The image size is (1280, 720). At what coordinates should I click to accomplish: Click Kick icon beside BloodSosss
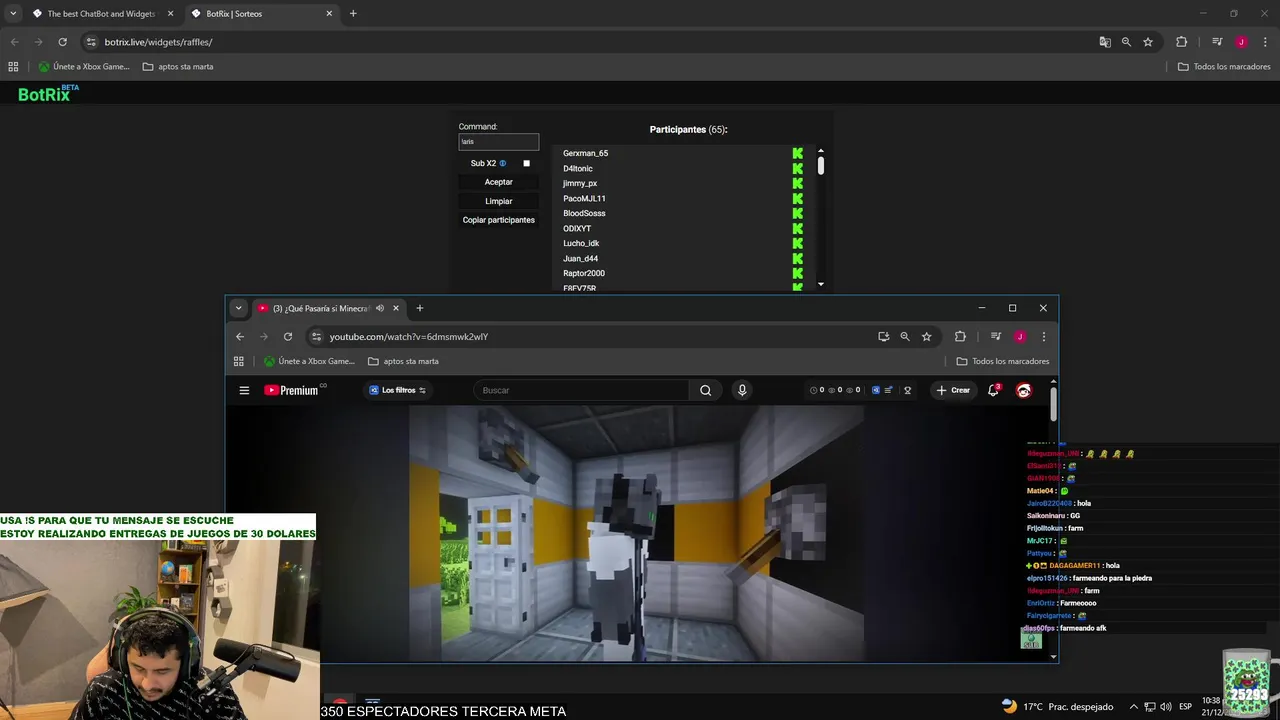click(797, 213)
